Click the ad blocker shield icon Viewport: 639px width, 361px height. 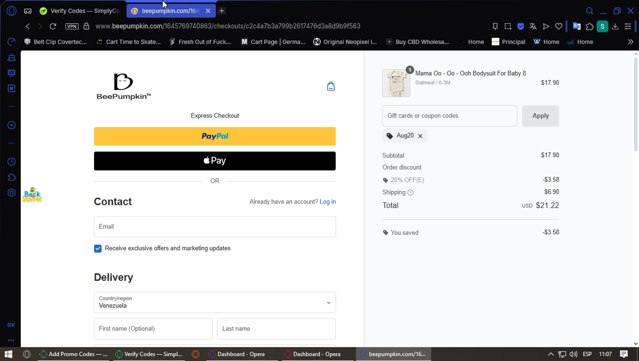(x=520, y=26)
